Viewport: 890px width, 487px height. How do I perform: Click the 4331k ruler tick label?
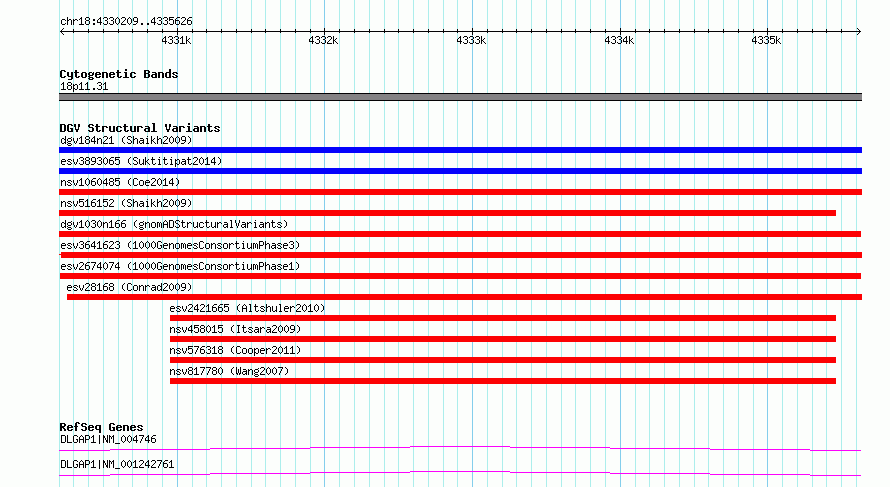[176, 40]
